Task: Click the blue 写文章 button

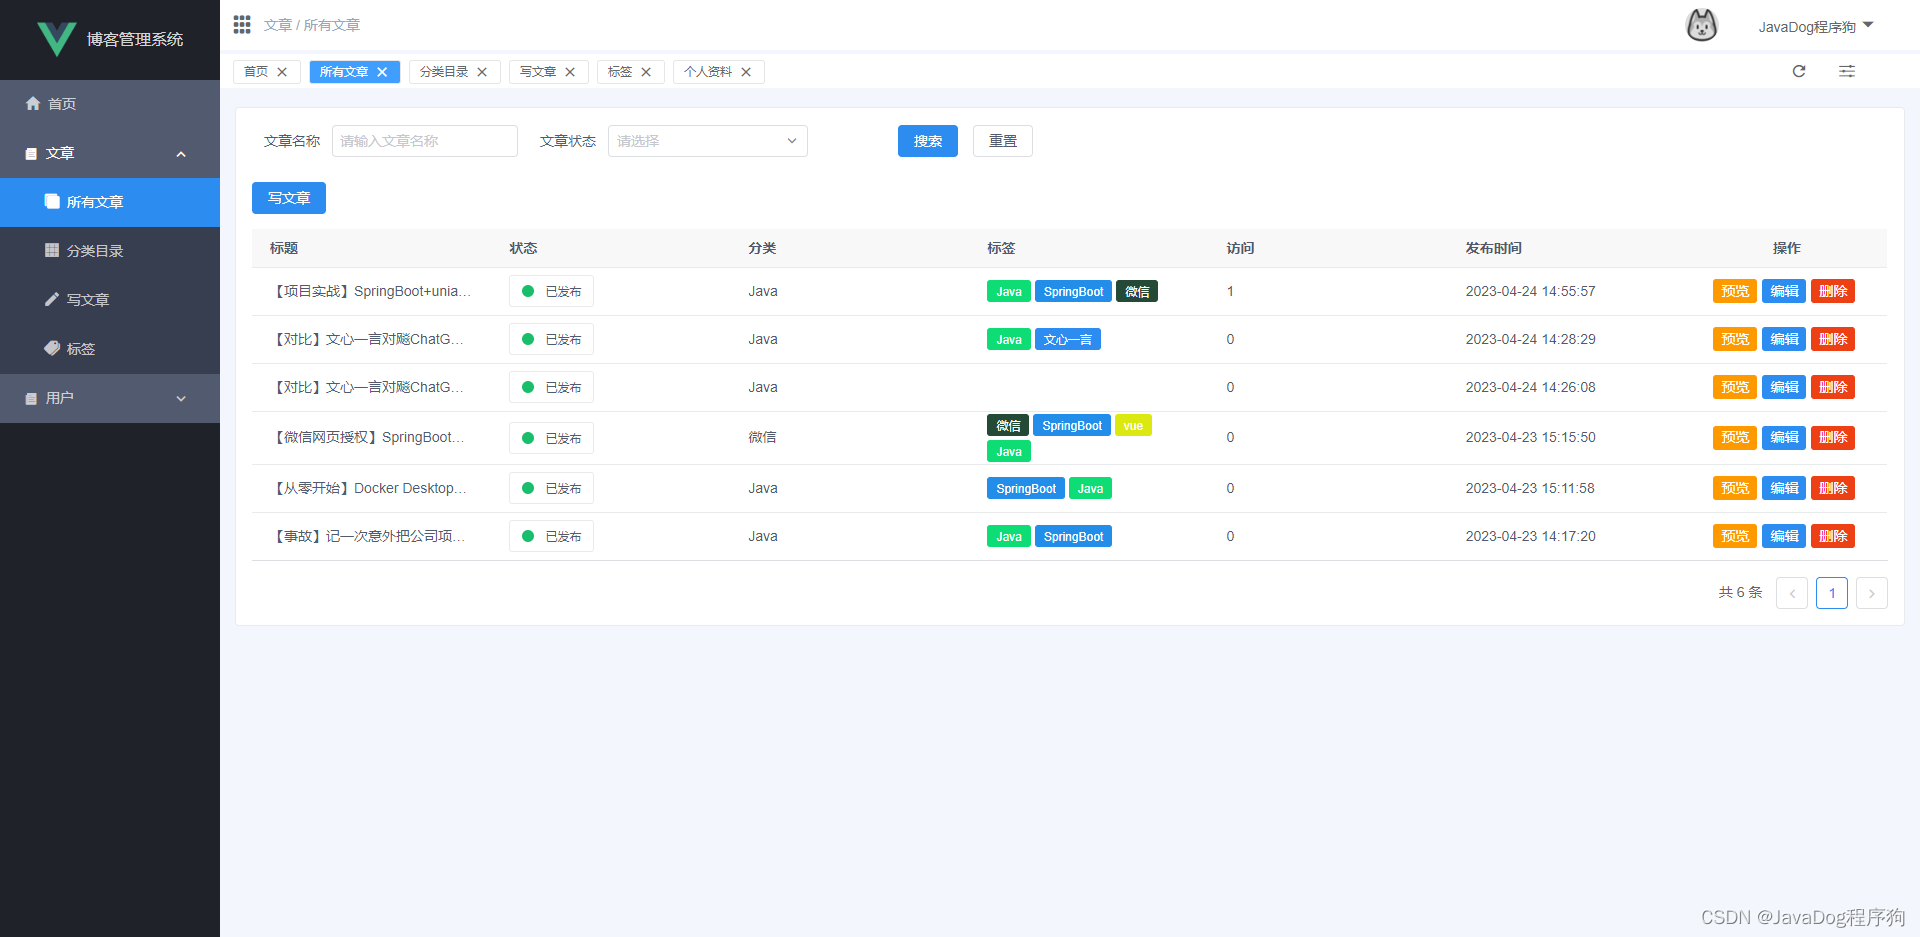Action: click(x=289, y=198)
